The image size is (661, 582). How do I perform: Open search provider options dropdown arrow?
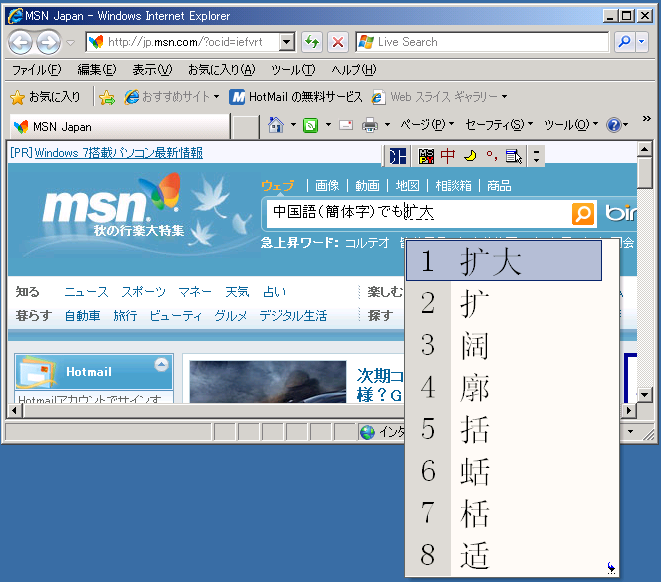(642, 42)
